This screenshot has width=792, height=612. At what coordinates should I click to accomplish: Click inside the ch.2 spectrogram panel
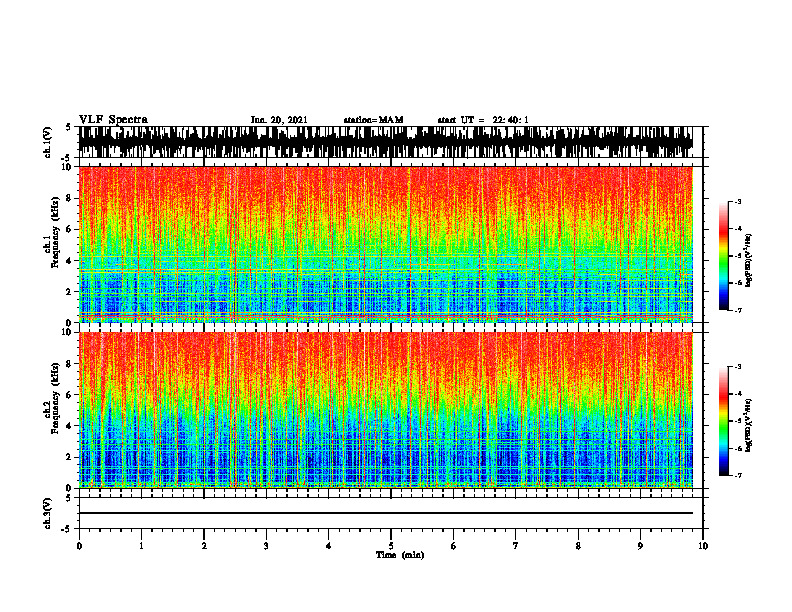(386, 410)
